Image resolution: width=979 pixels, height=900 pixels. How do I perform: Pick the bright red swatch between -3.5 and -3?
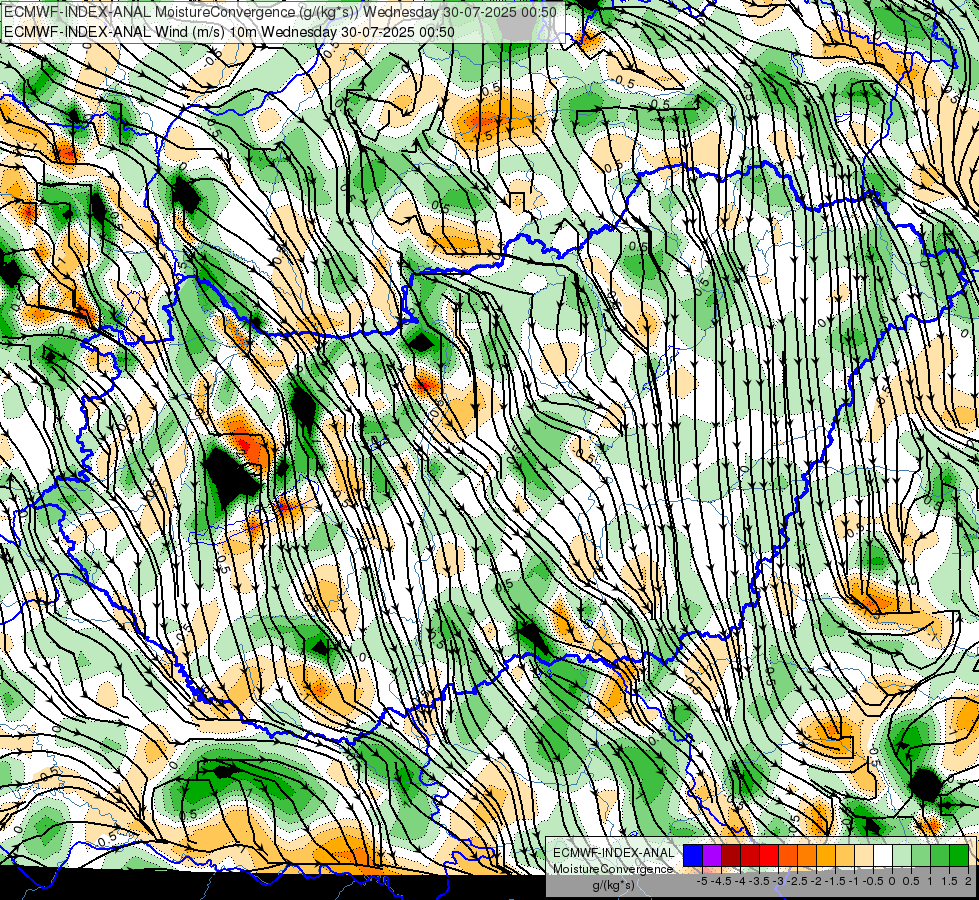point(769,856)
